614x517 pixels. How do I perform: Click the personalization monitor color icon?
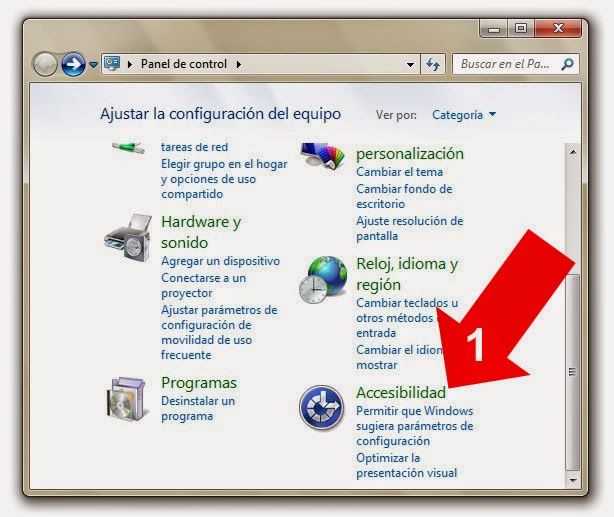coord(323,155)
